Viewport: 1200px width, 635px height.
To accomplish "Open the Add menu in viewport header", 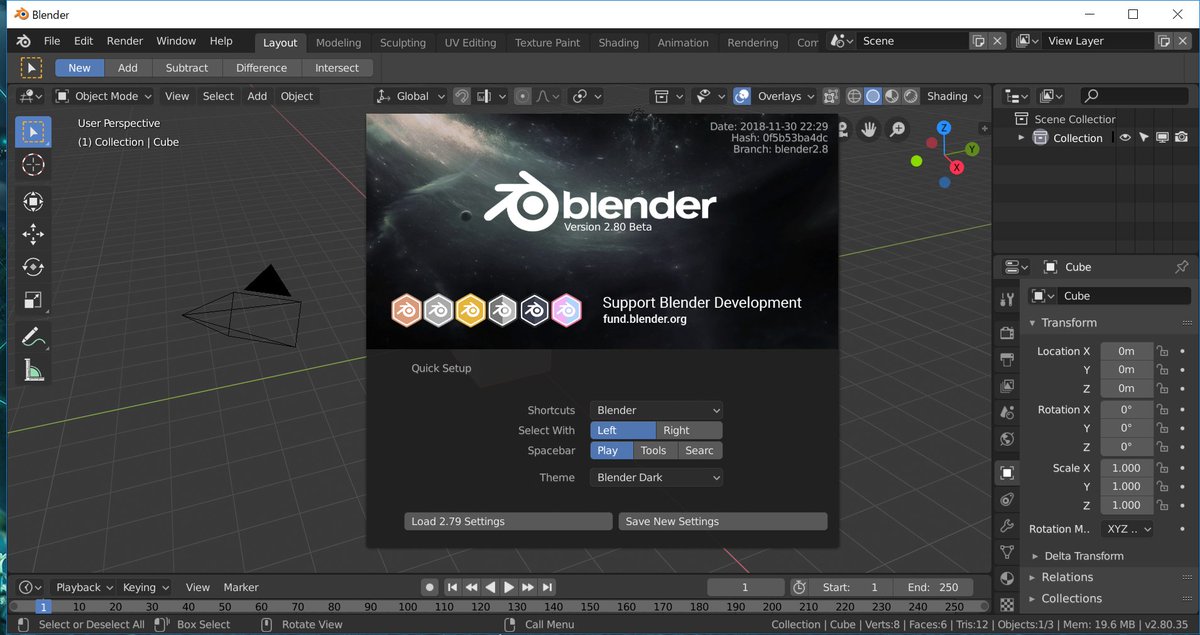I will click(x=257, y=96).
